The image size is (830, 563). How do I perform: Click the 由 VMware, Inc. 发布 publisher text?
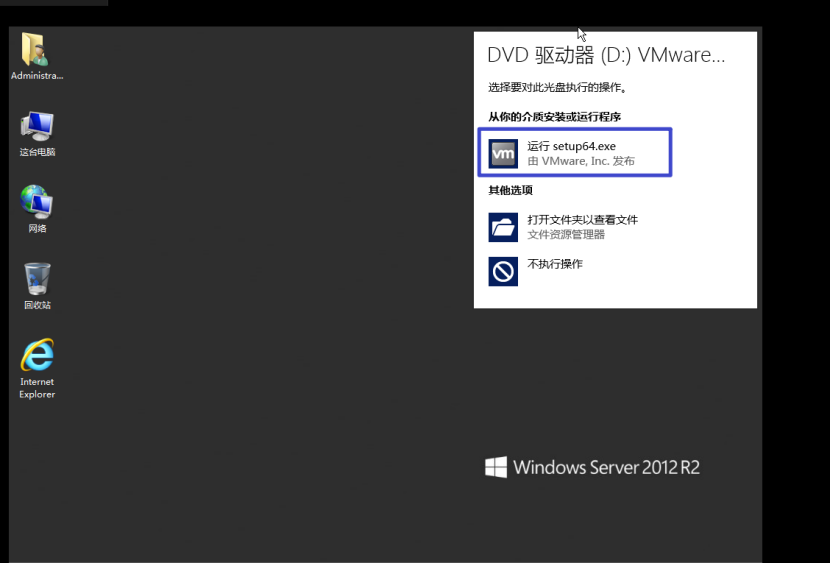pos(581,161)
